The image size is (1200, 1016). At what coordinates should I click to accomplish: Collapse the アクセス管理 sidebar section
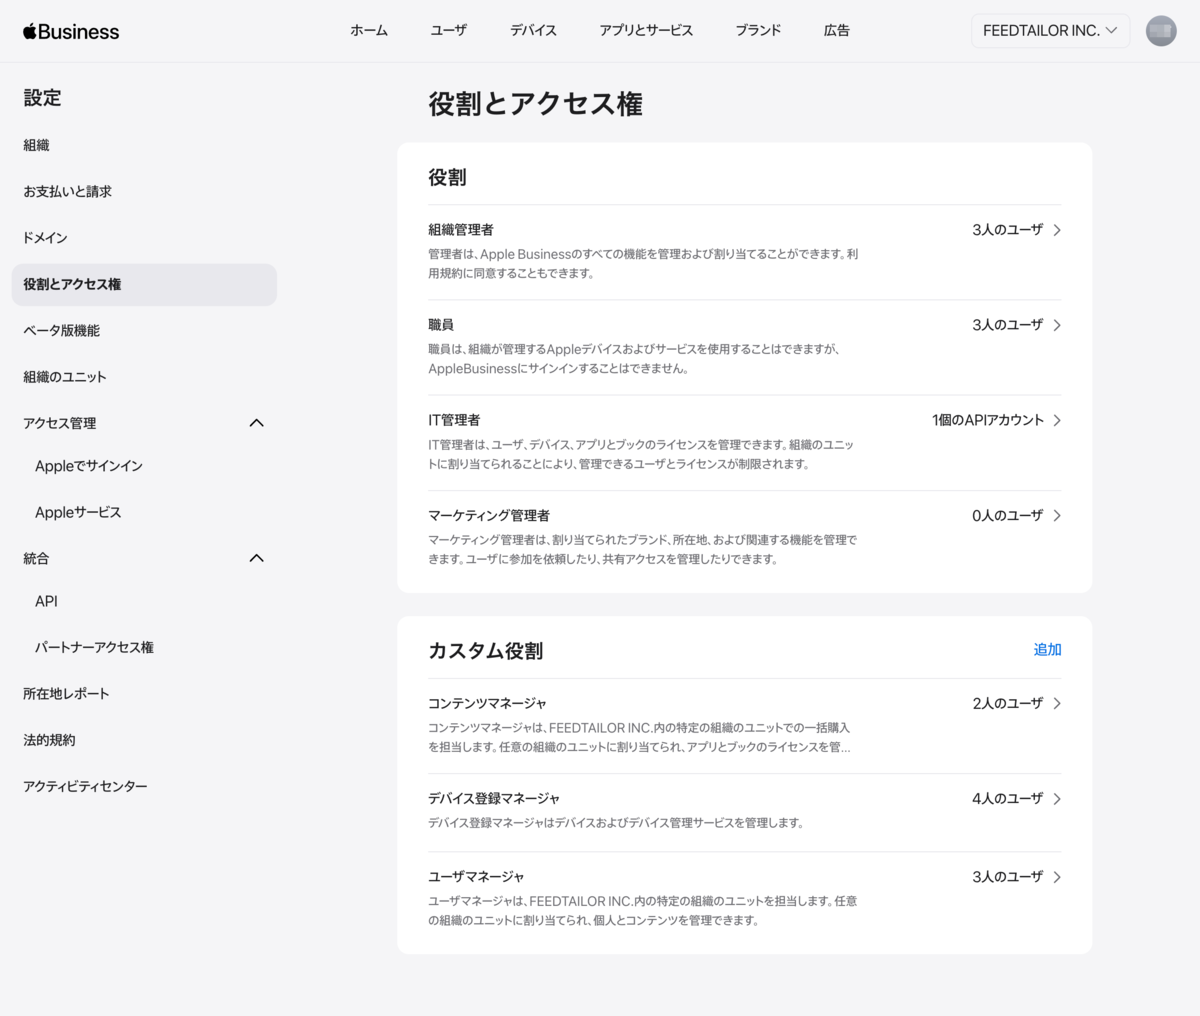(x=256, y=423)
